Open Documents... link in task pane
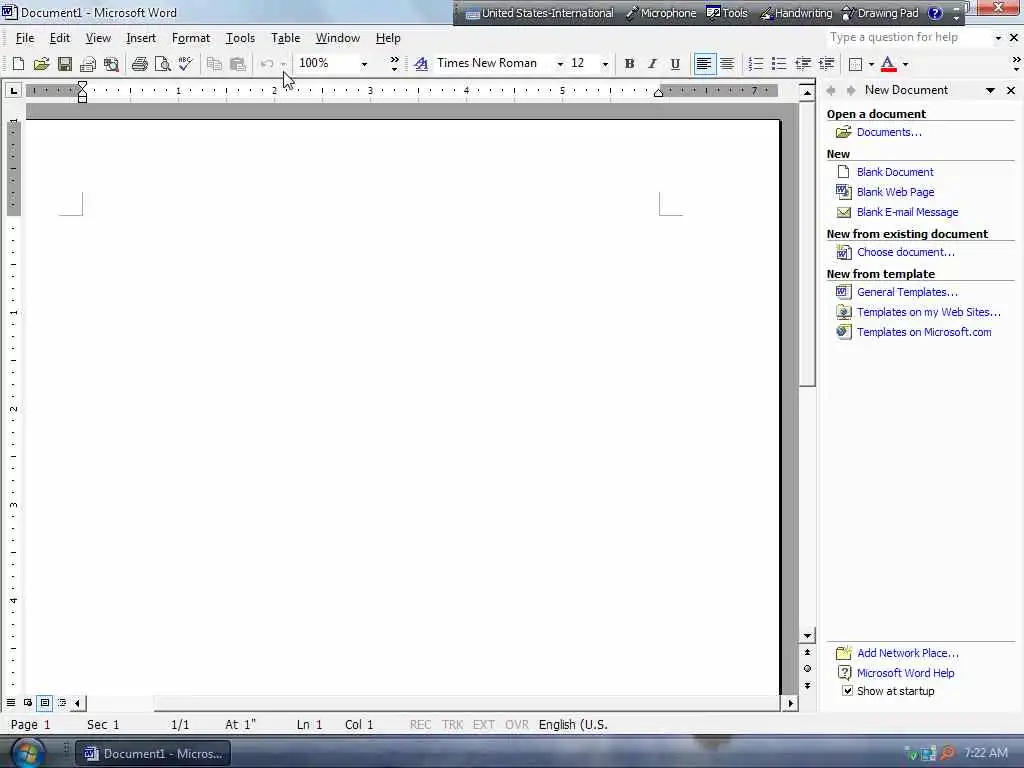The height and width of the screenshot is (768, 1024). tap(889, 132)
